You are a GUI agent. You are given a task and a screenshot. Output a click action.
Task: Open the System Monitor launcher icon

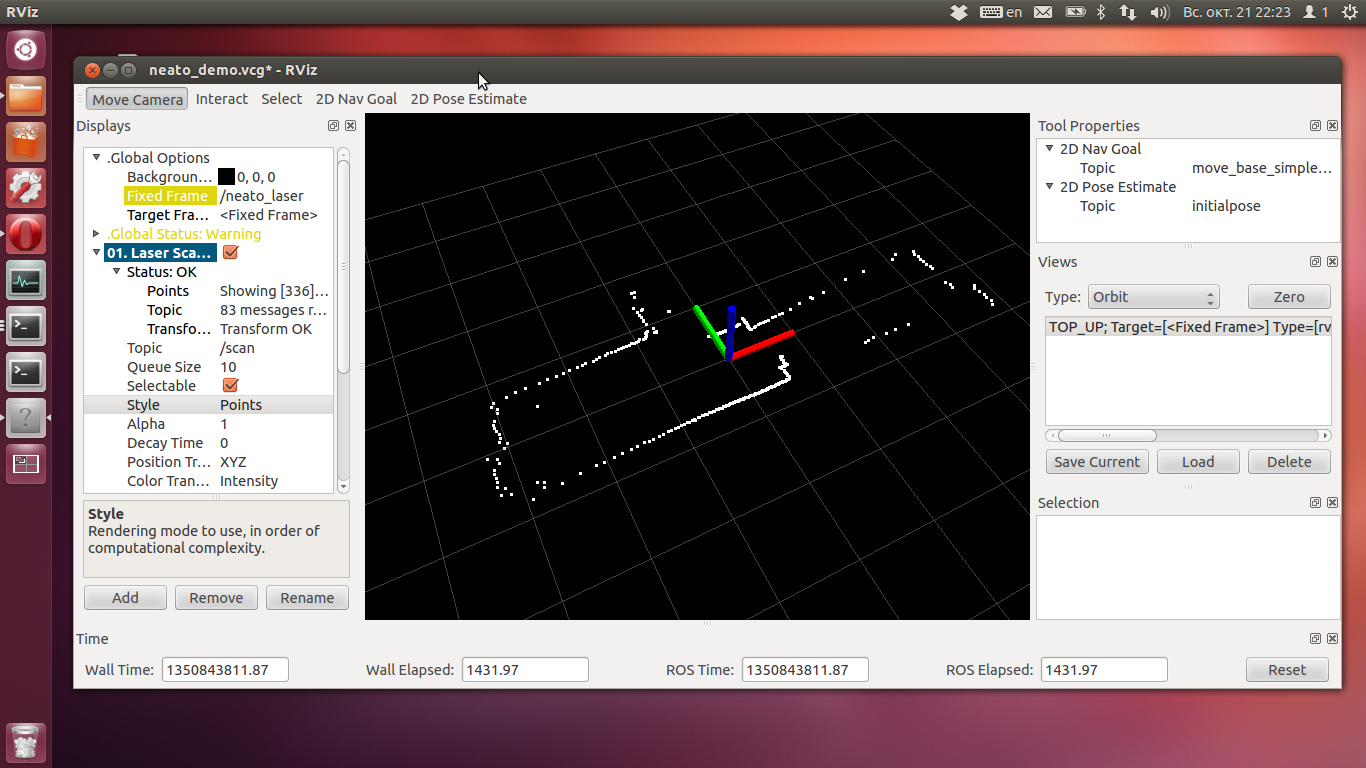click(x=26, y=281)
